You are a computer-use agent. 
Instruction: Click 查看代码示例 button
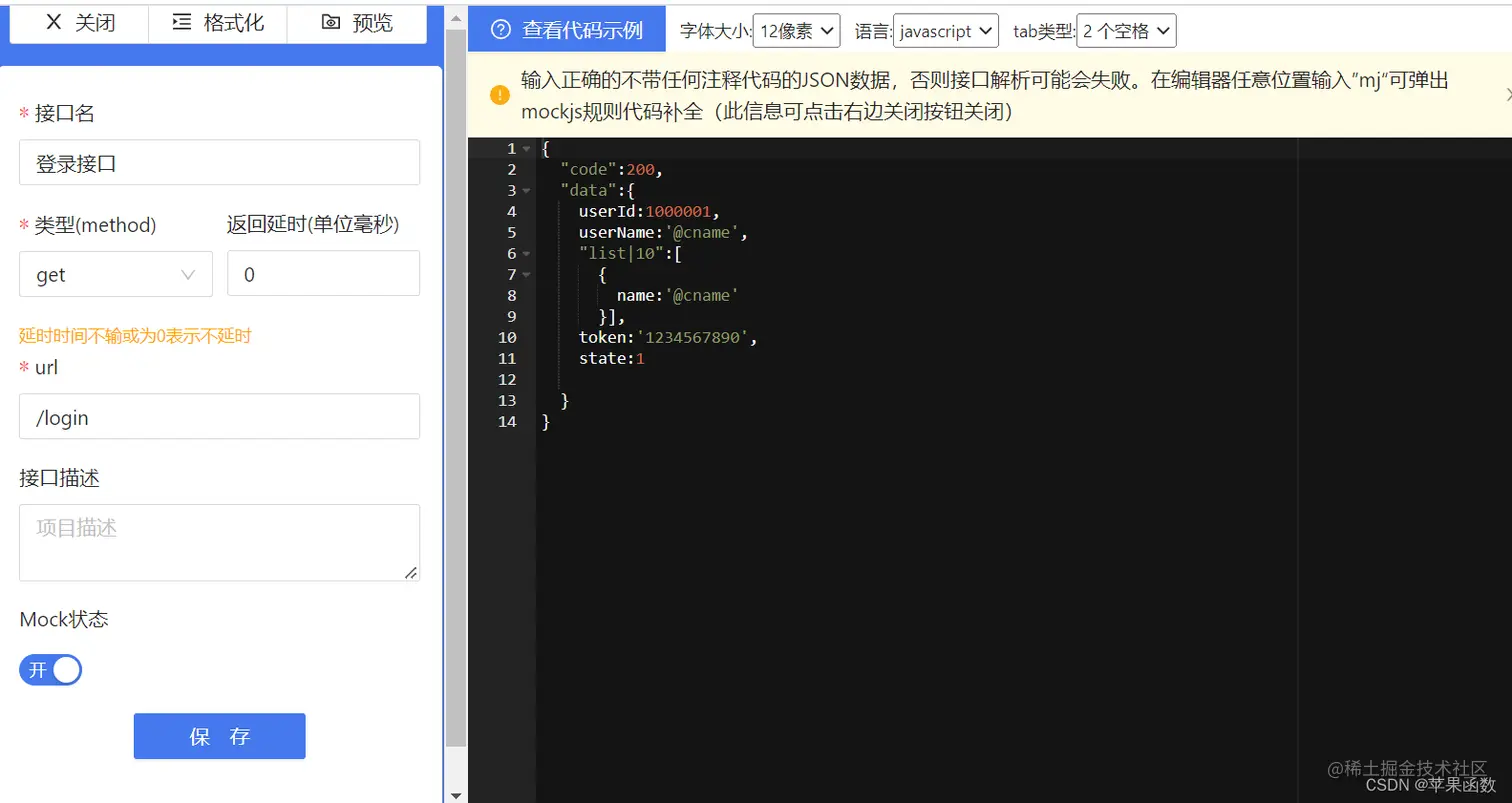tap(567, 30)
